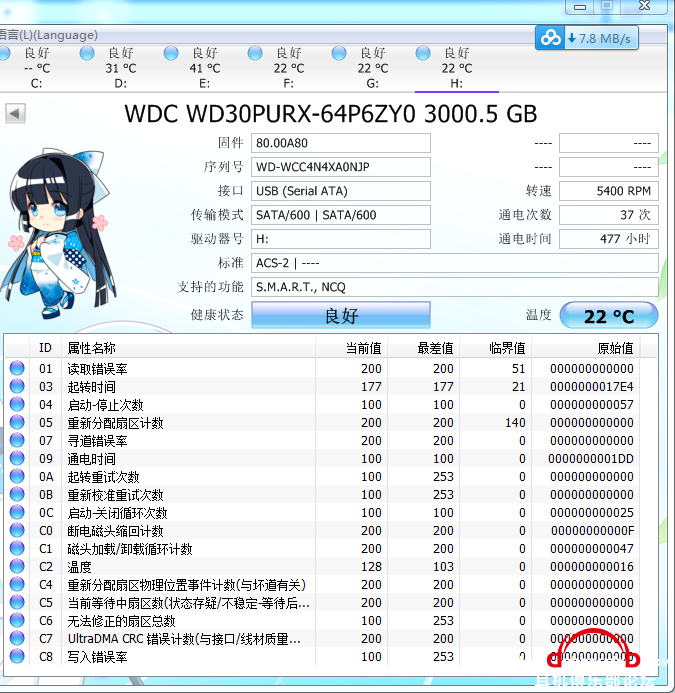Screen dimensions: 675x693
Task: Select the 起转时间 attribute name
Action: click(92, 387)
